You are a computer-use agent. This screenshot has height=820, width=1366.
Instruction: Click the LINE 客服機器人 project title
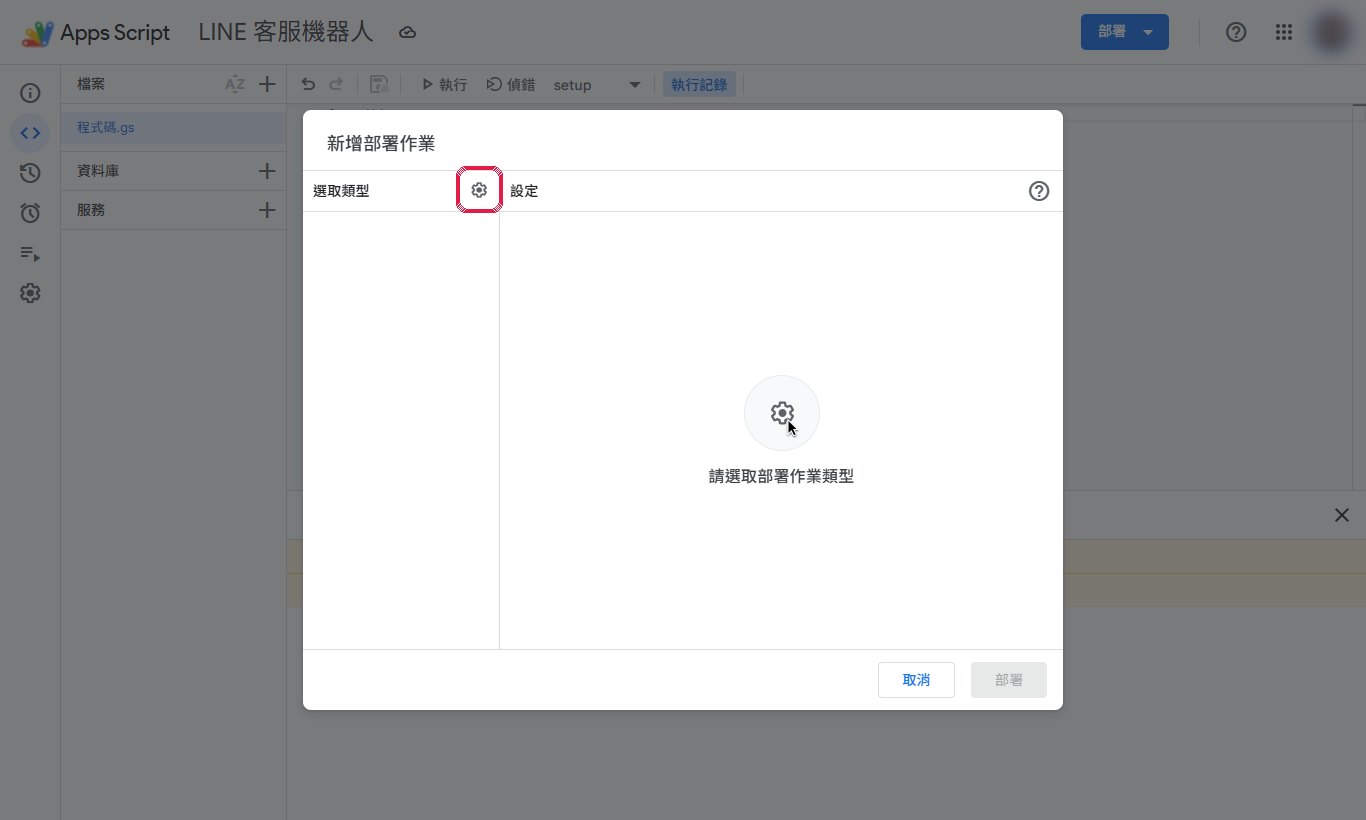(286, 32)
